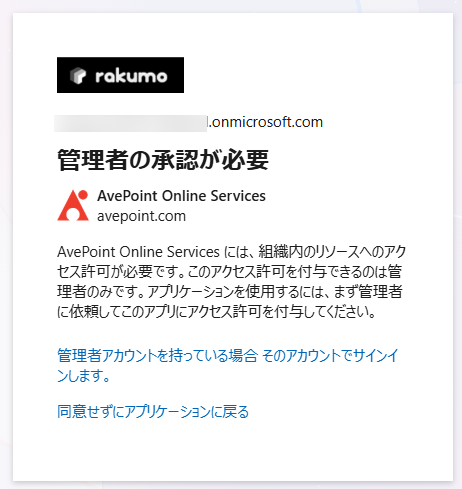Click the text そのアカウントでサインイ in the link
The height and width of the screenshot is (489, 462).
coord(330,355)
